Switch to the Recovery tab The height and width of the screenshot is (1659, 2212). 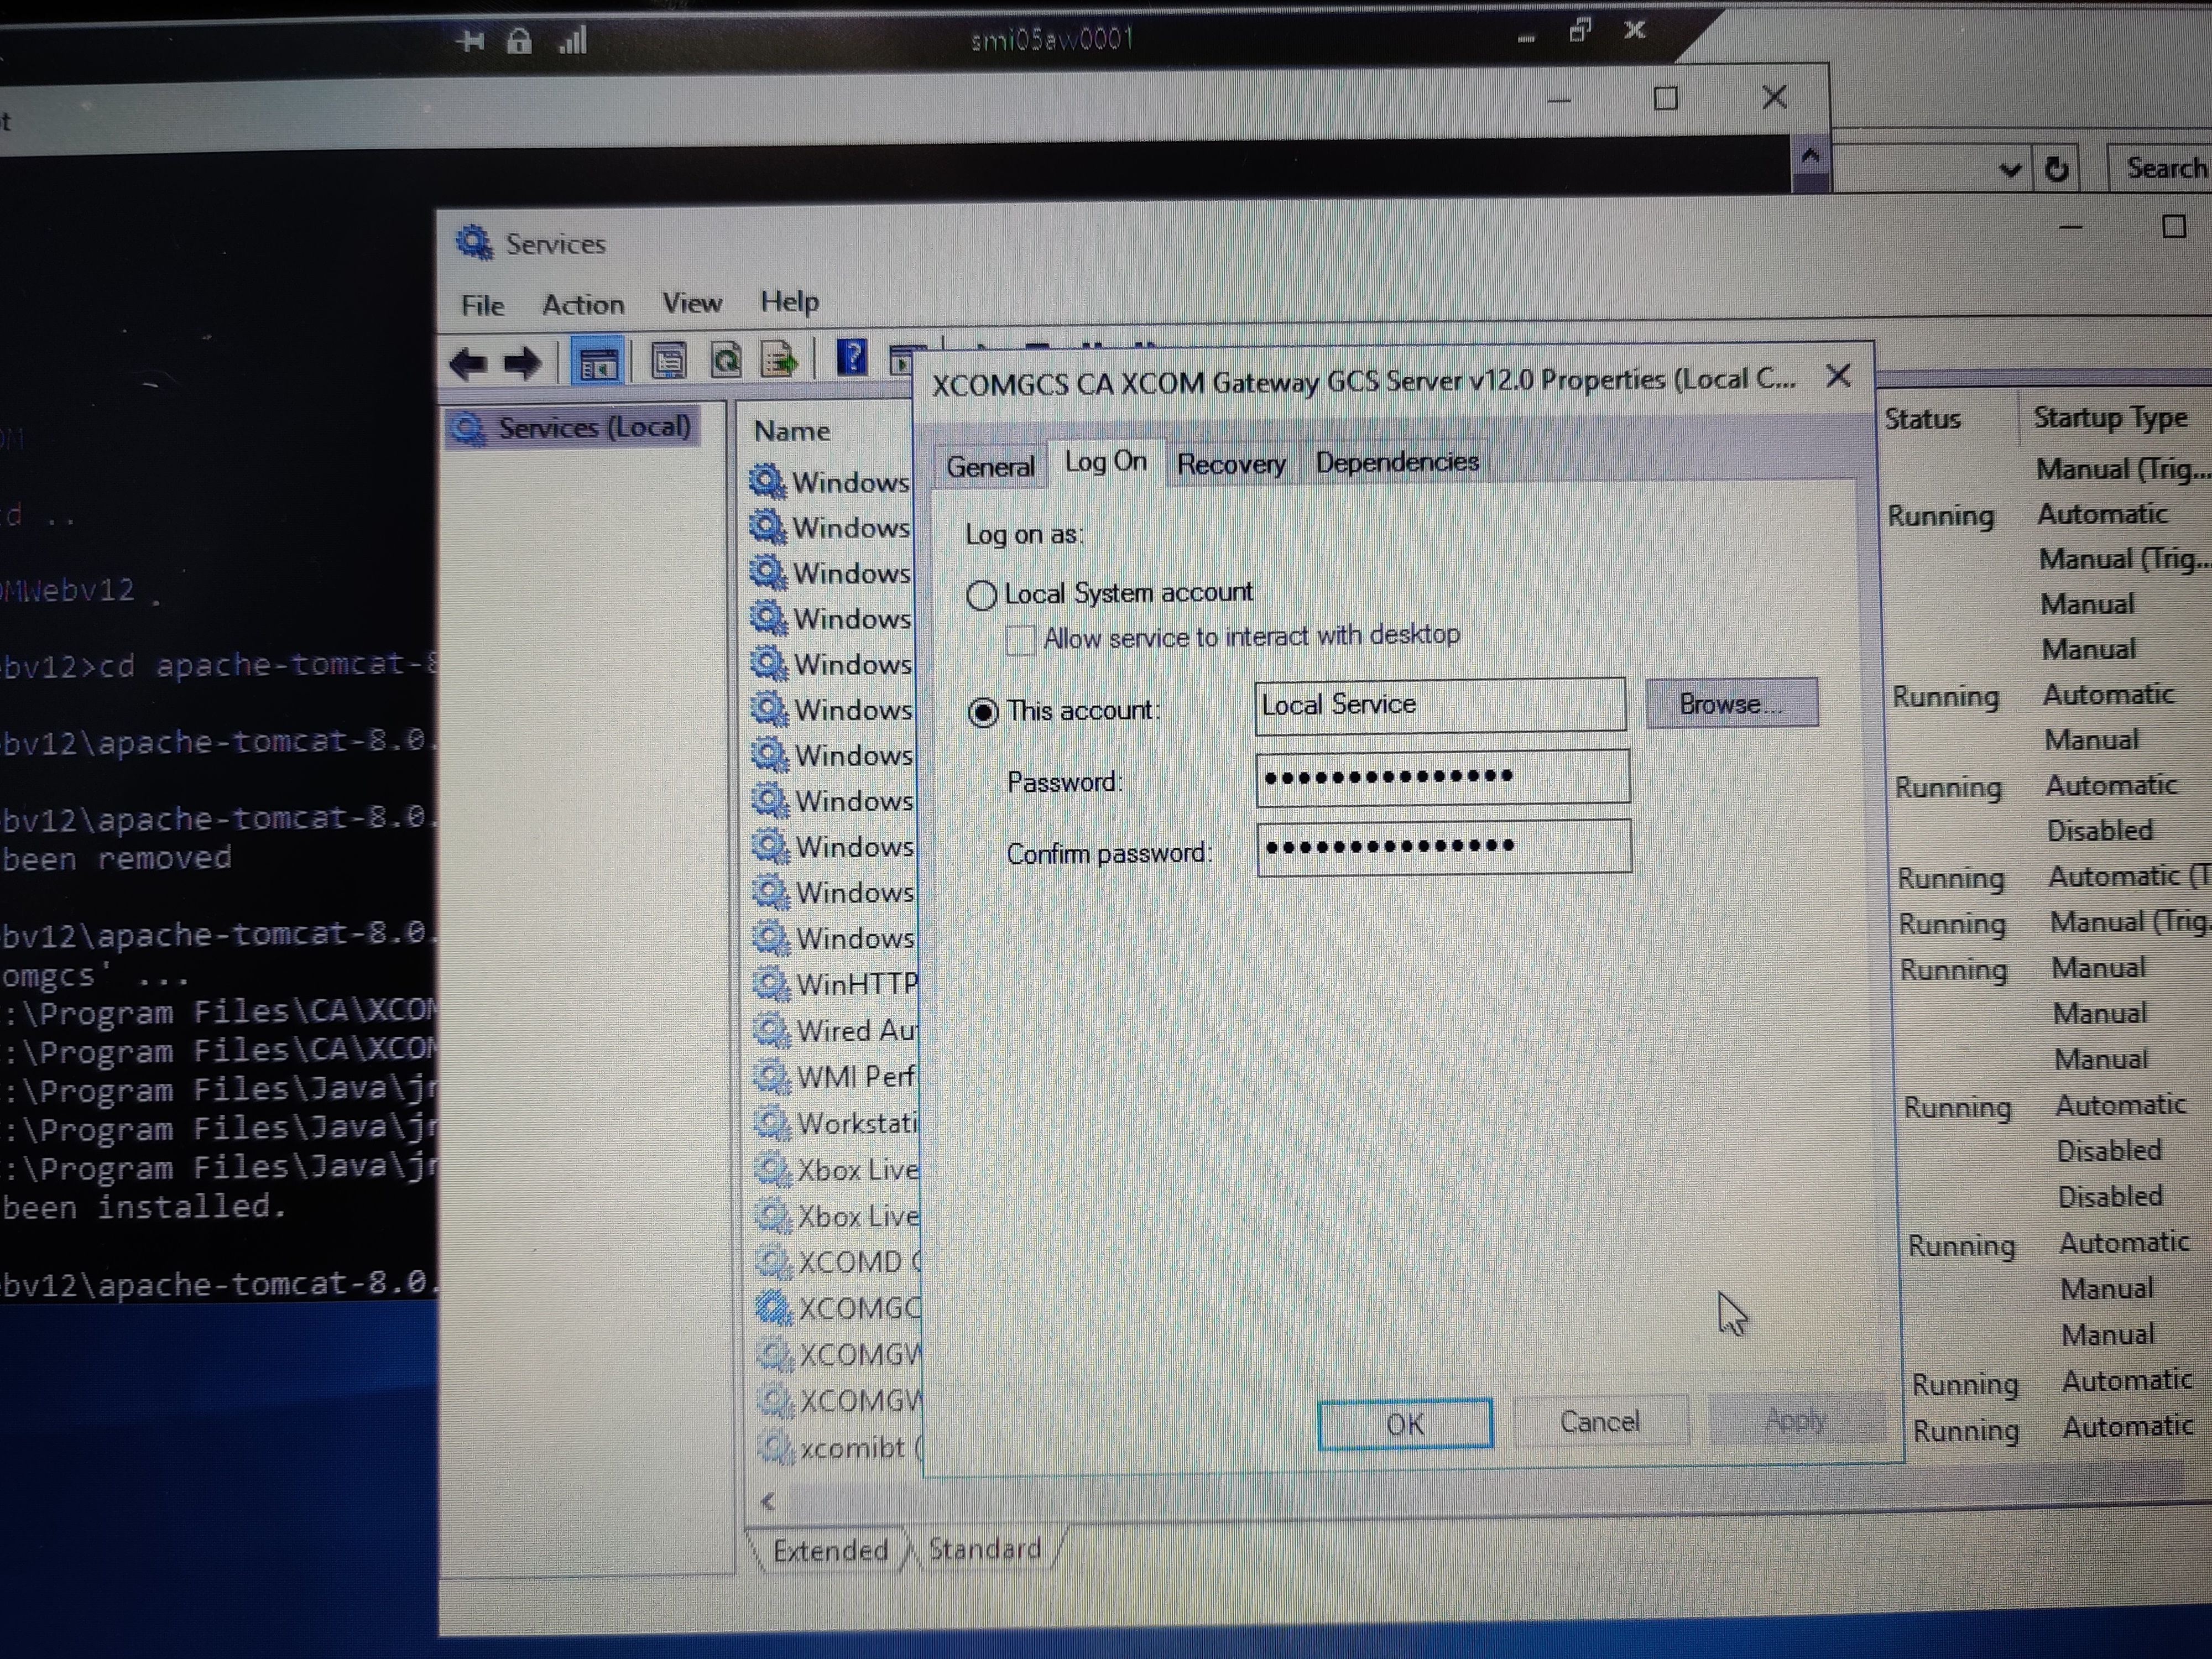tap(1230, 465)
